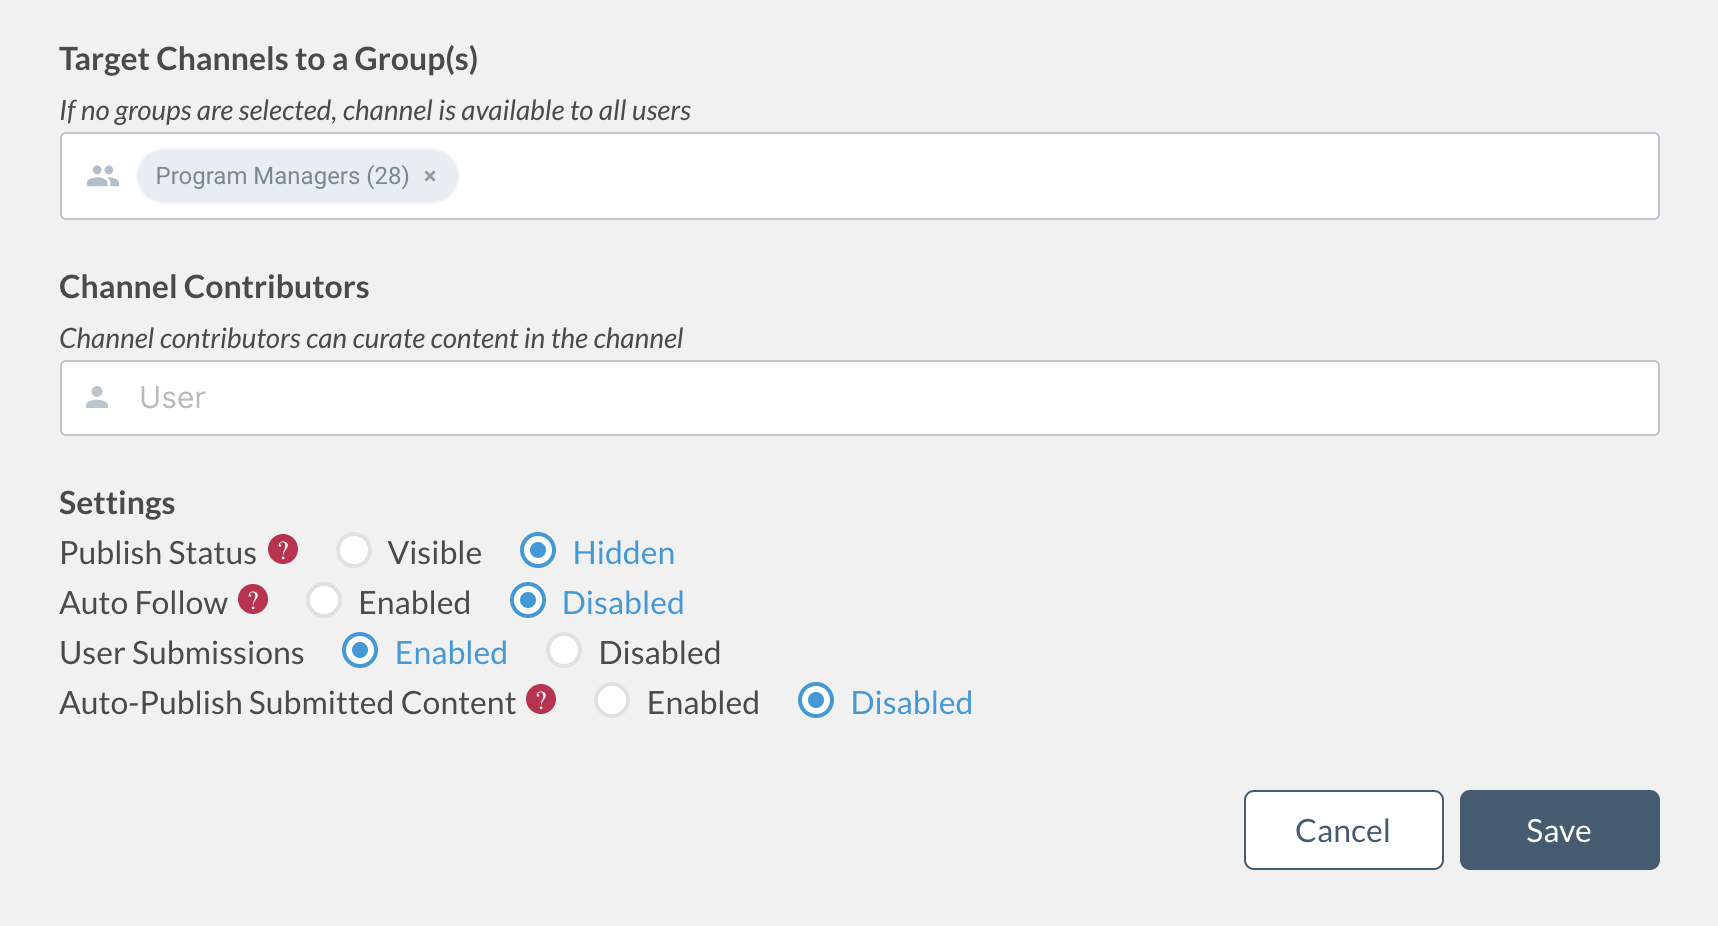Click the Target Channels to a Group(s) heading
Image resolution: width=1718 pixels, height=926 pixels.
click(268, 59)
